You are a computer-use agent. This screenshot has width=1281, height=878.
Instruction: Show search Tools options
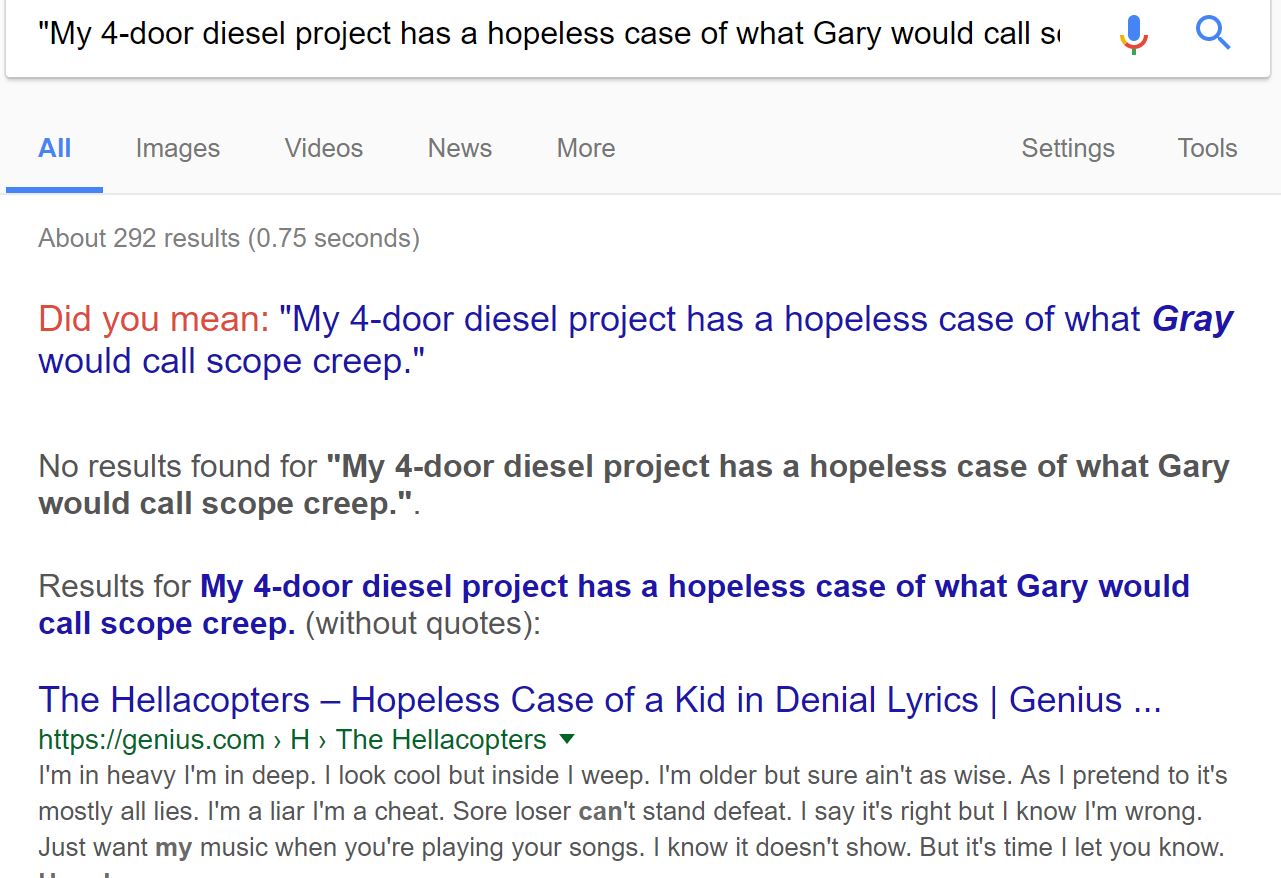[1207, 149]
